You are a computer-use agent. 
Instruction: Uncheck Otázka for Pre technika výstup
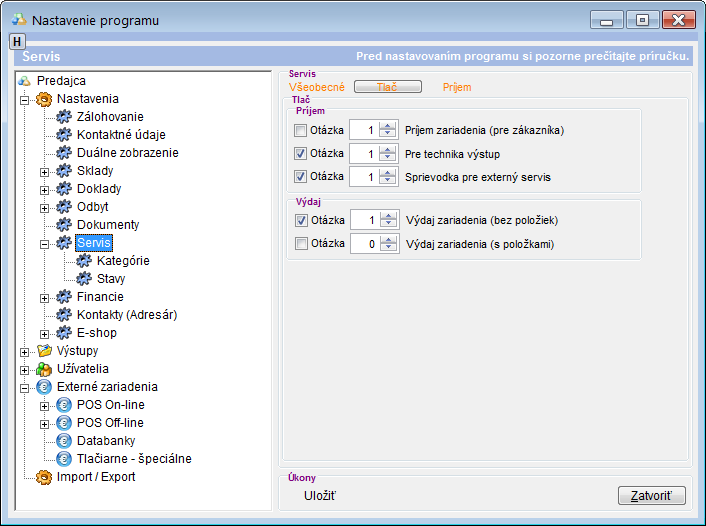(x=301, y=154)
